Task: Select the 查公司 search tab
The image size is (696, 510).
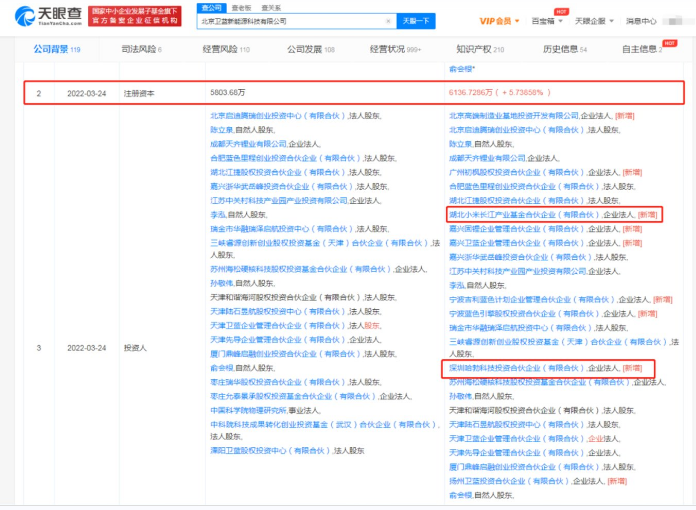Action: point(209,7)
